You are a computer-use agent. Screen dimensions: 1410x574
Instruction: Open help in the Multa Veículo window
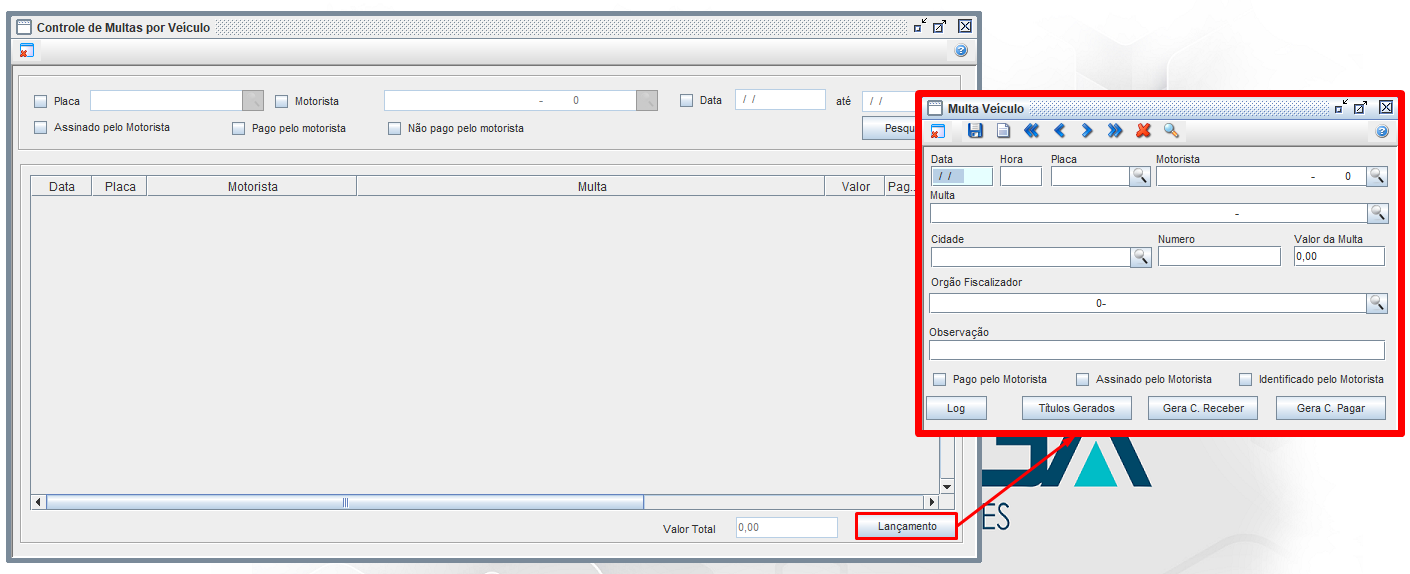[x=1382, y=131]
